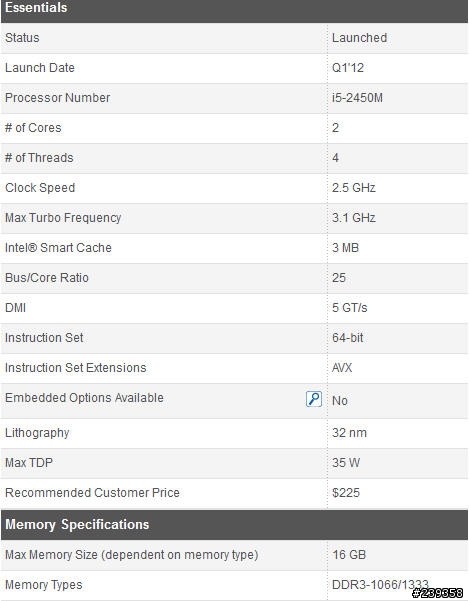Click the Lithography label

tap(37, 433)
